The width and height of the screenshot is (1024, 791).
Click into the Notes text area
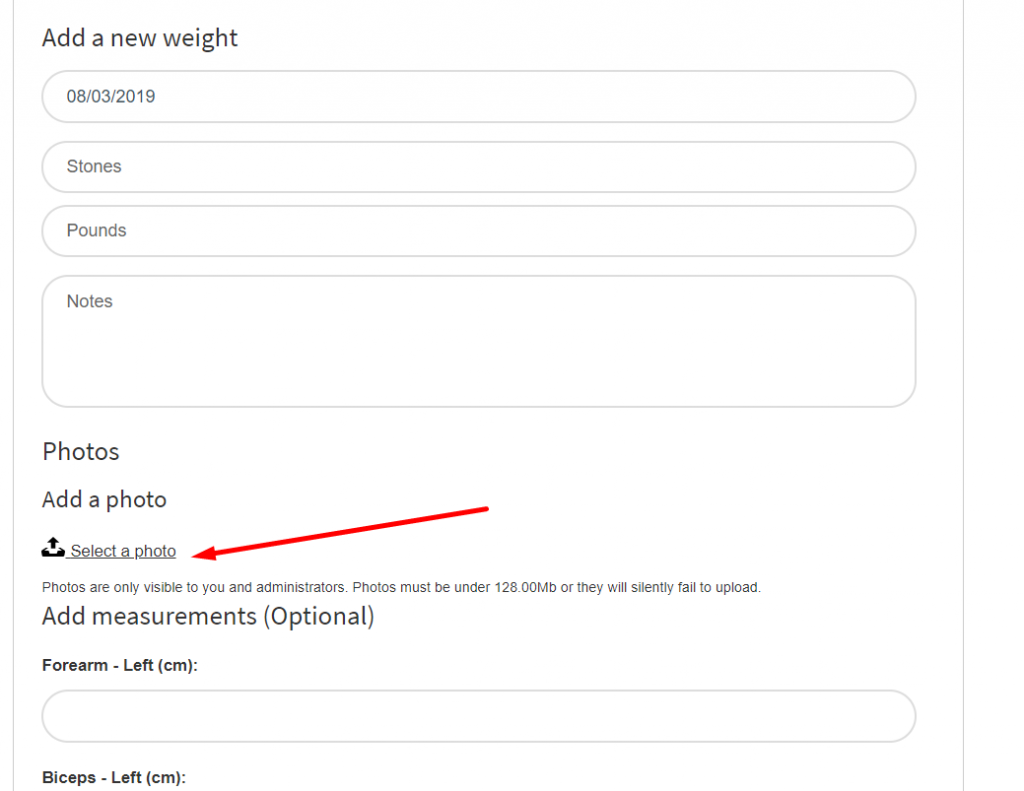[x=478, y=340]
